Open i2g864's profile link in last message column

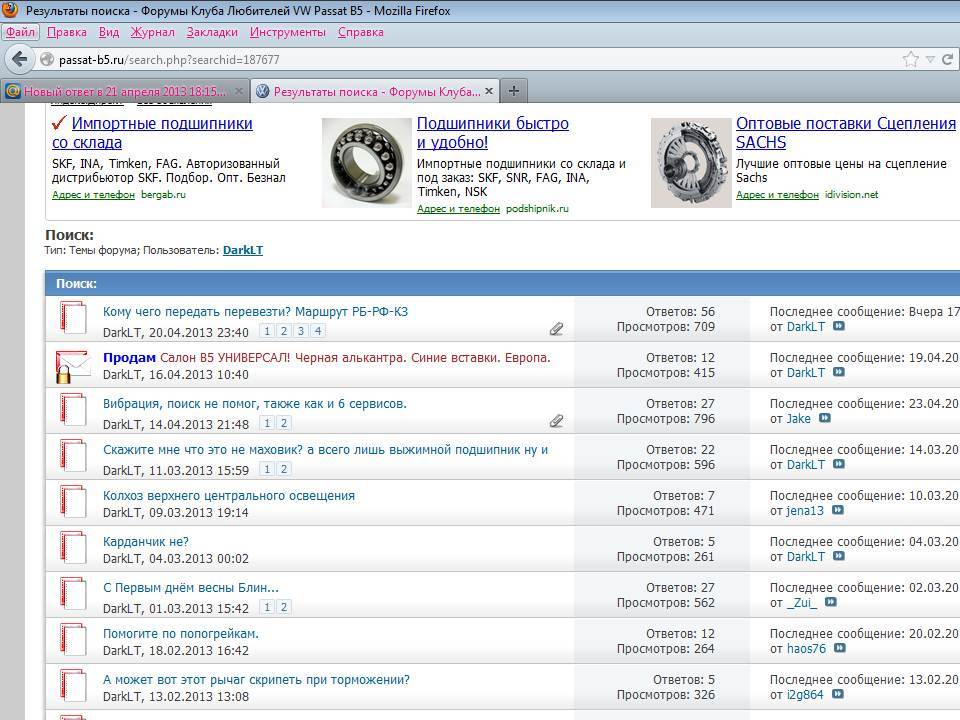[x=805, y=694]
